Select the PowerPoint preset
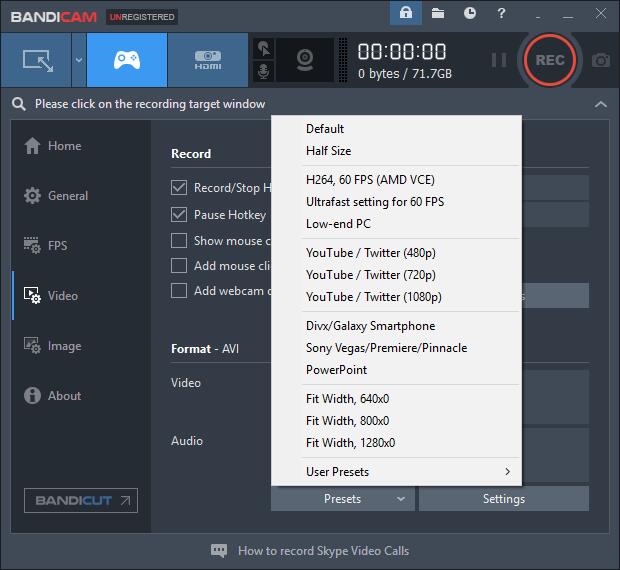 click(x=397, y=370)
